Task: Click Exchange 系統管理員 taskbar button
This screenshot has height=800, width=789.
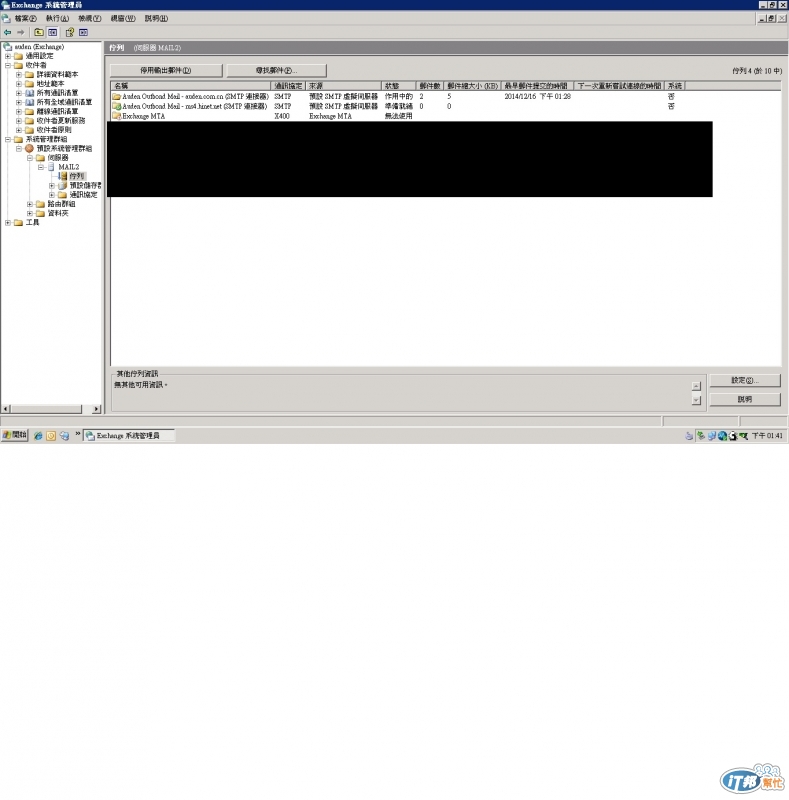Action: click(x=129, y=436)
